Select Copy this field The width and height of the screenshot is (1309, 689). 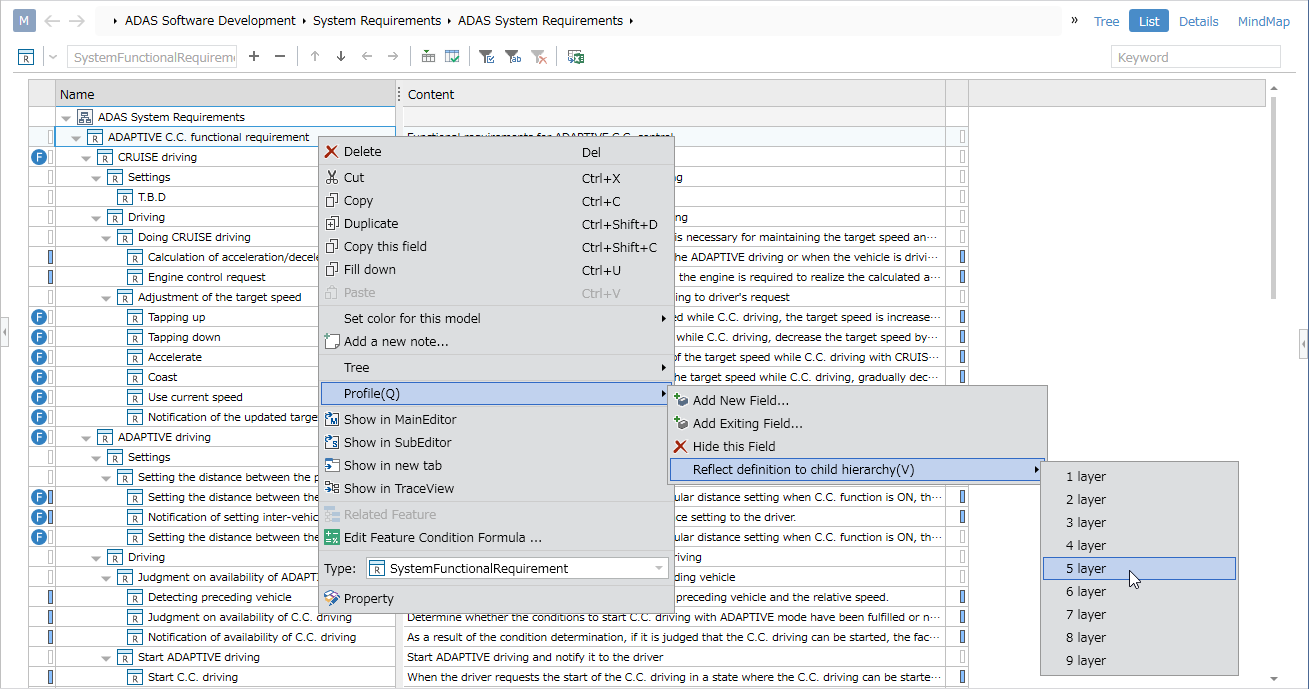point(497,247)
